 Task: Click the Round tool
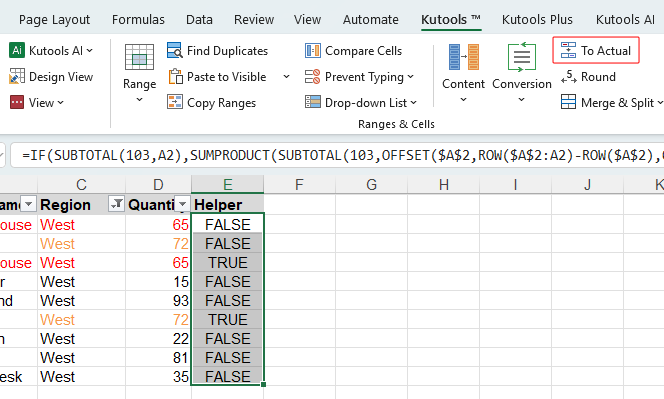pyautogui.click(x=588, y=77)
